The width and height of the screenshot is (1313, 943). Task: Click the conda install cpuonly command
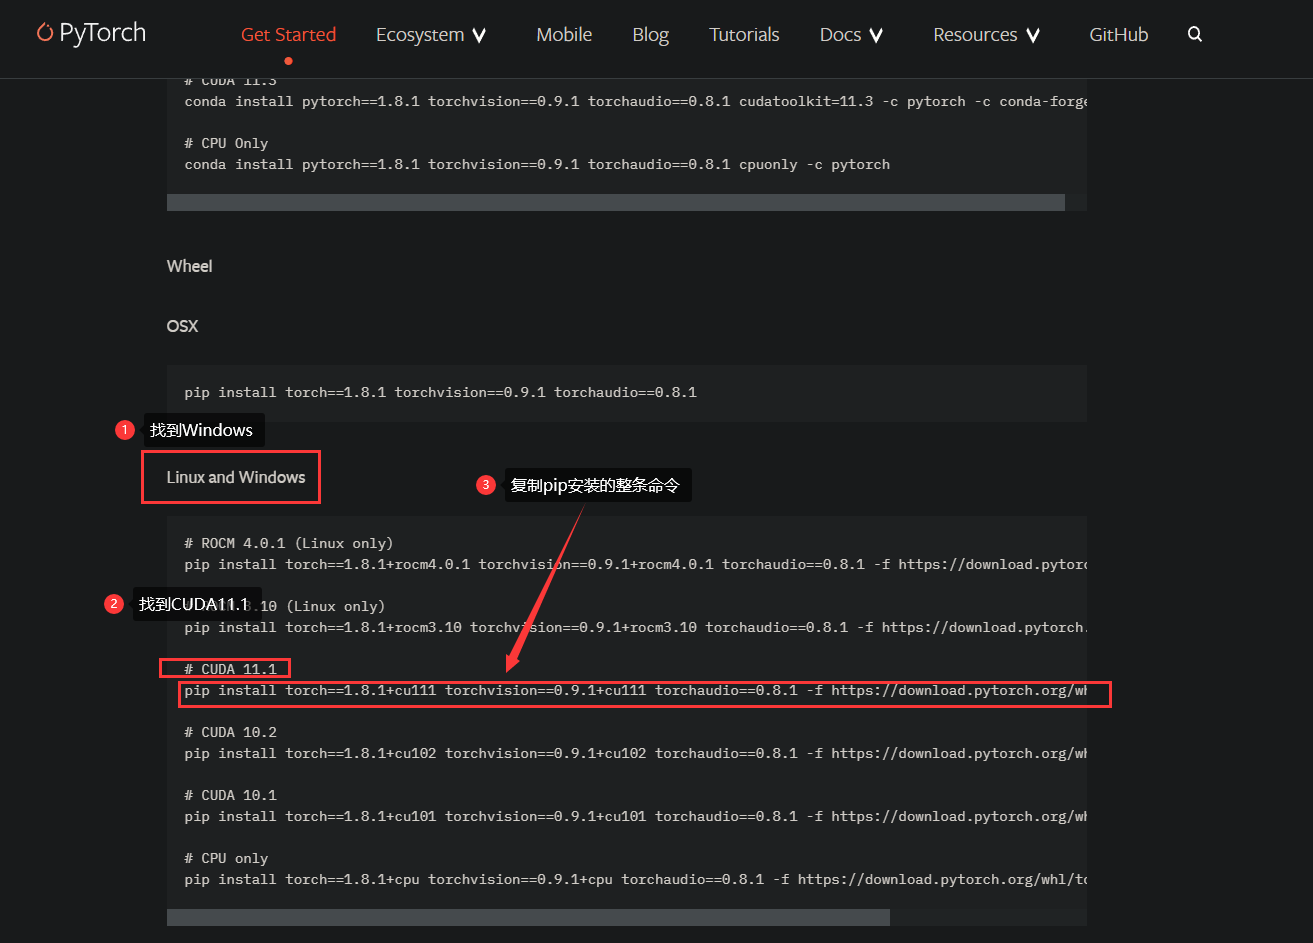537,164
